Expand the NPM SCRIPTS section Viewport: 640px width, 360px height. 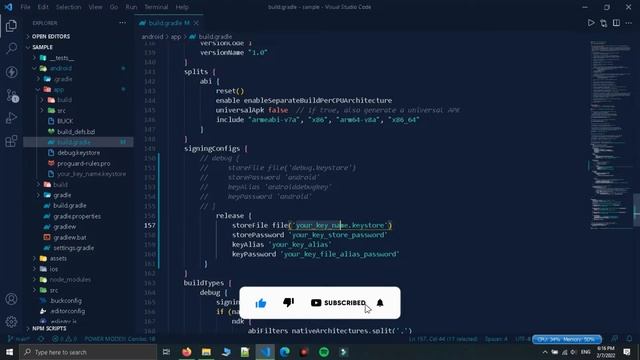[49, 328]
